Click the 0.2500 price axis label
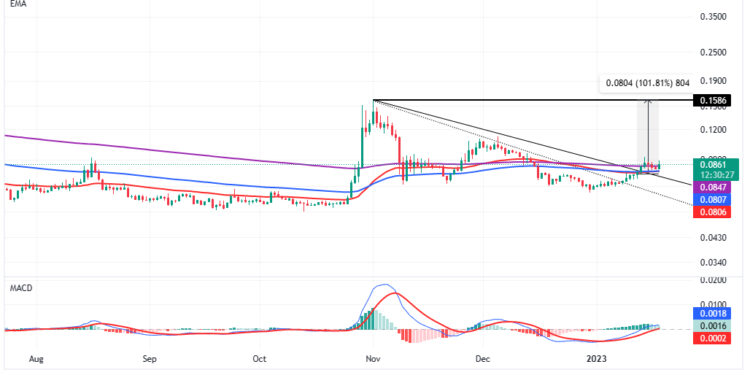 [x=713, y=52]
